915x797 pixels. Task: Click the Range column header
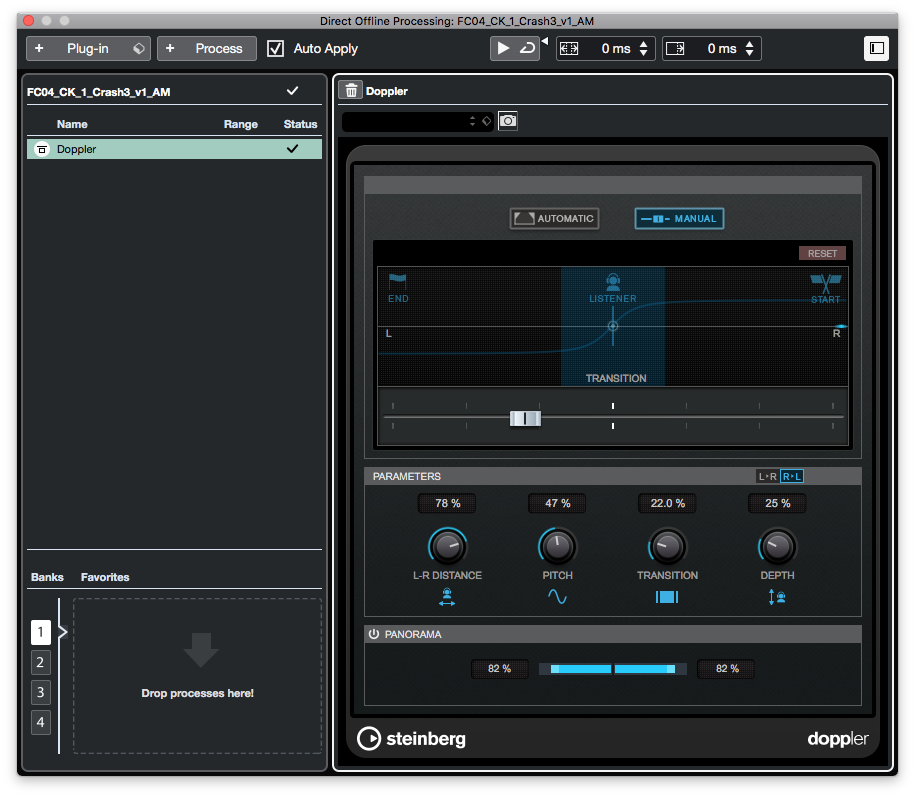pos(240,124)
